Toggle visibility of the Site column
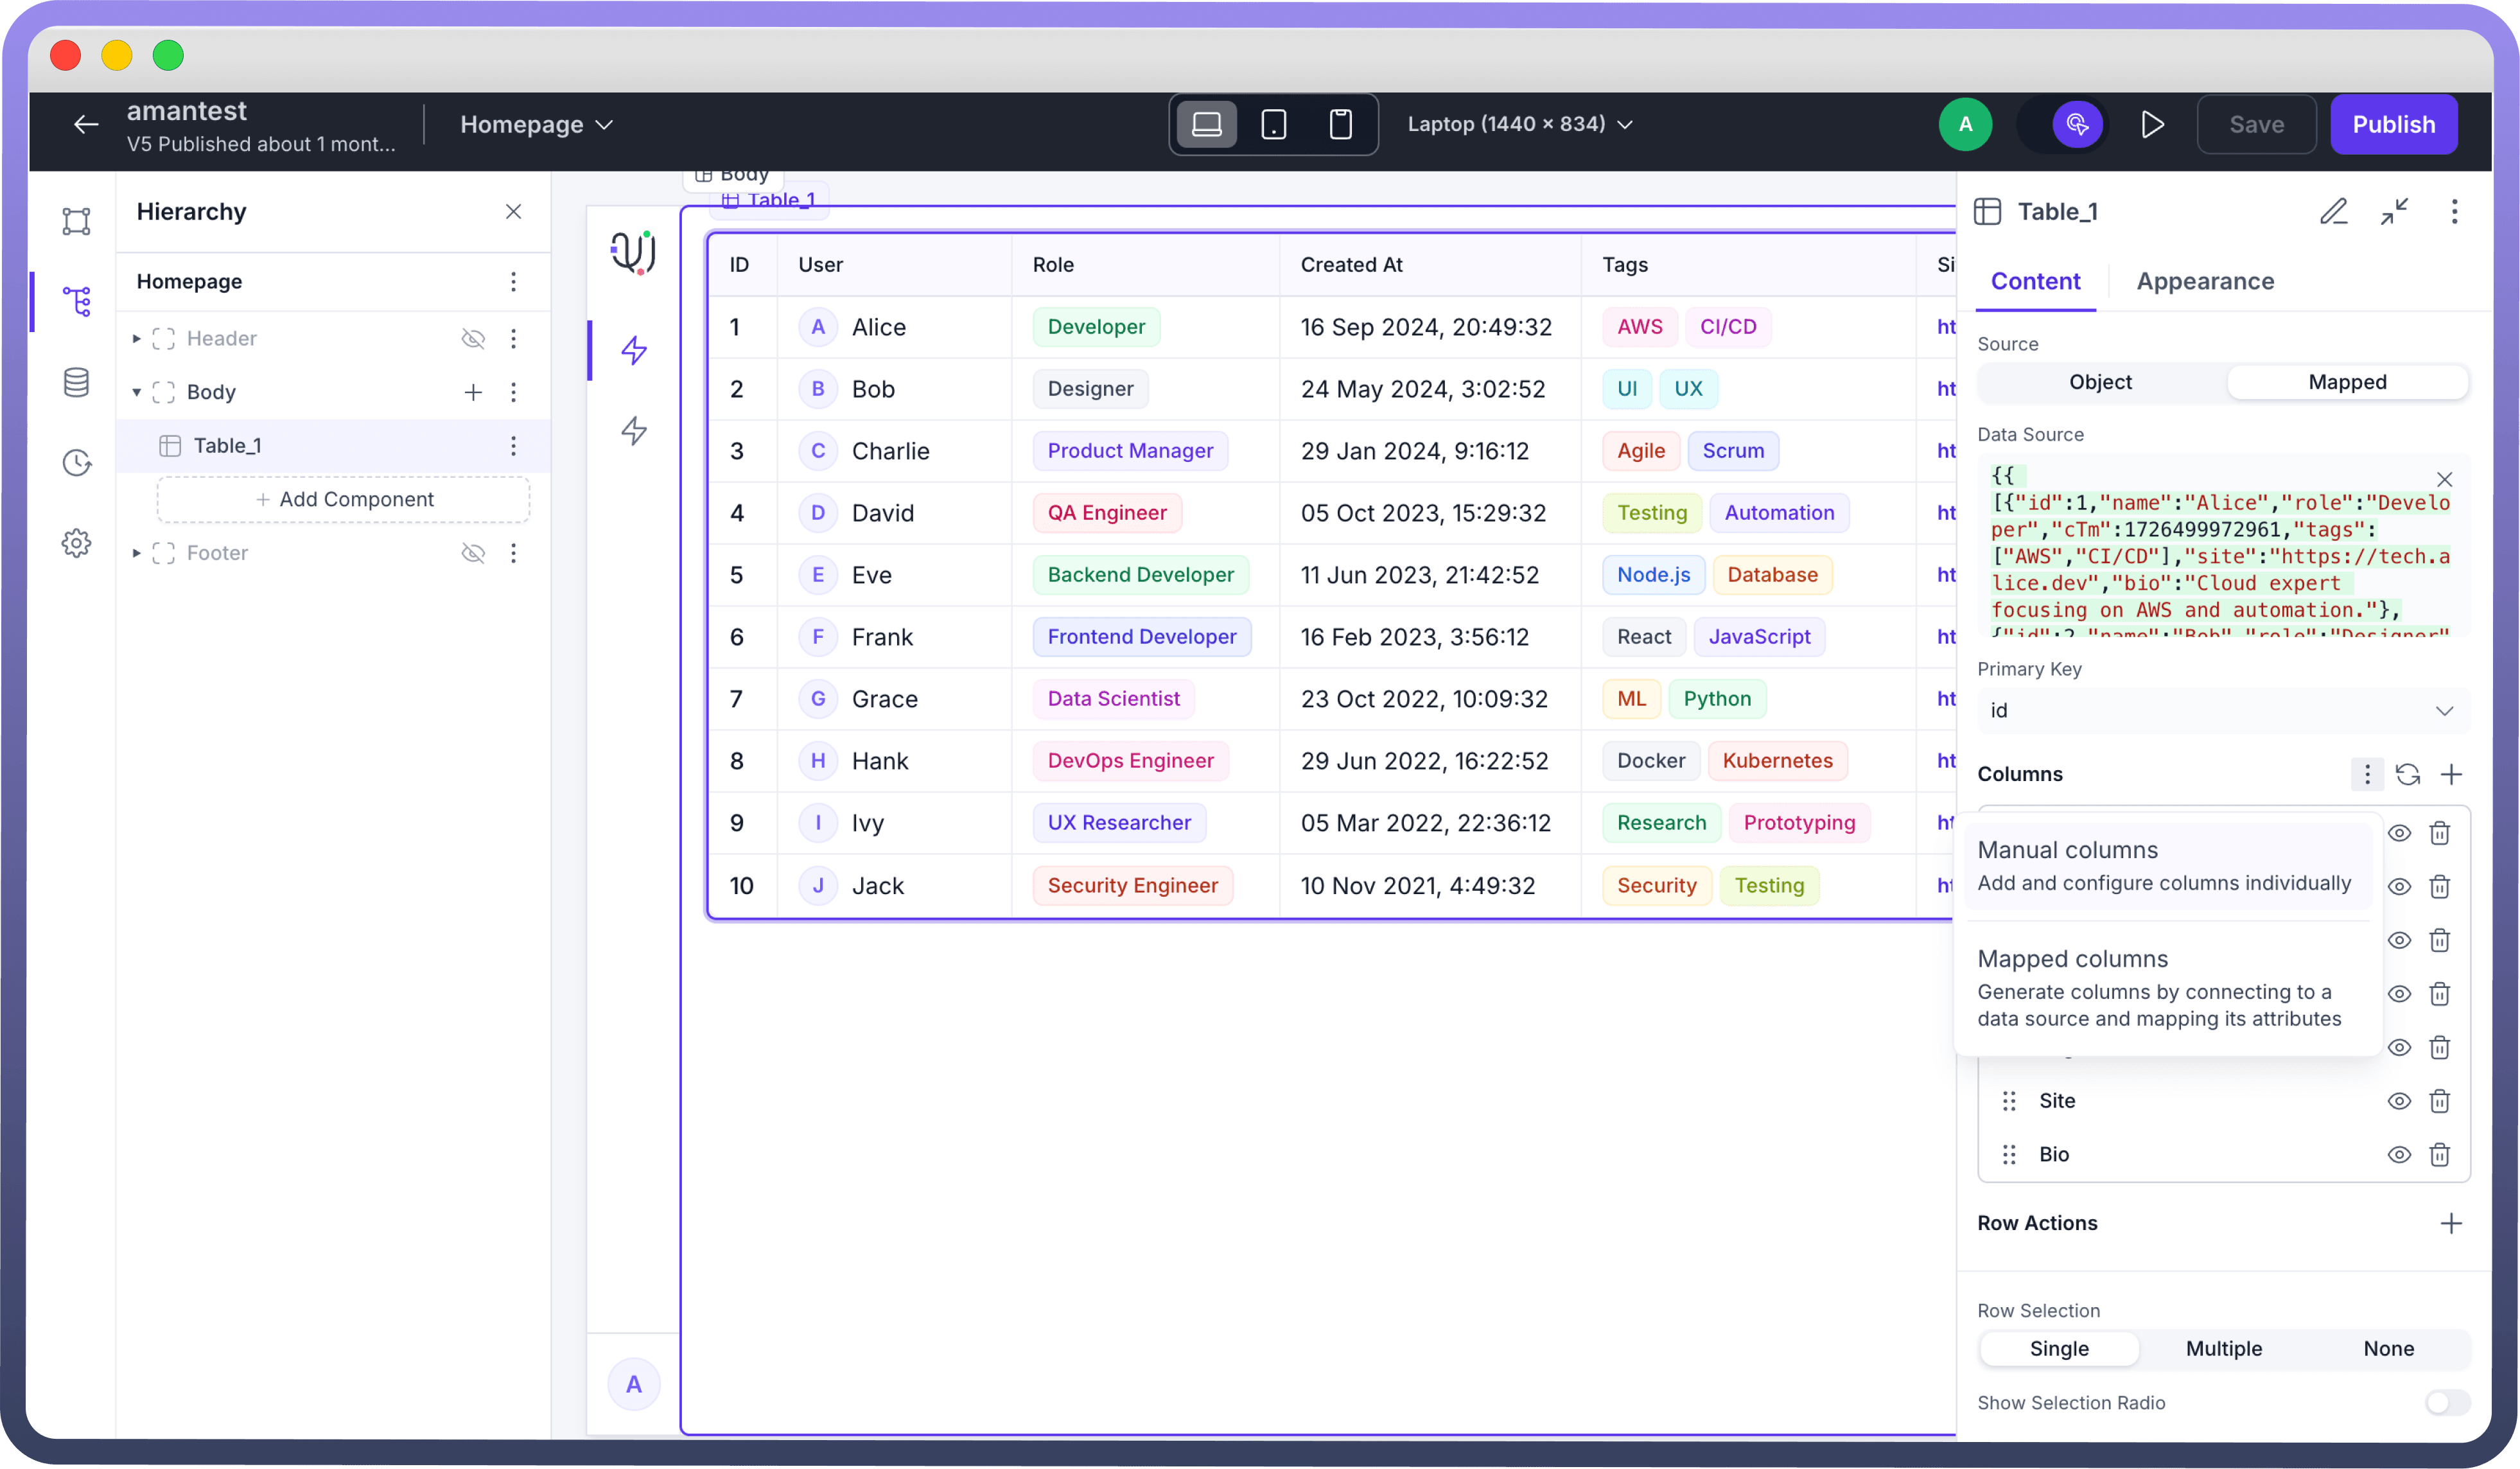This screenshot has height=1469, width=2520. pos(2399,1101)
